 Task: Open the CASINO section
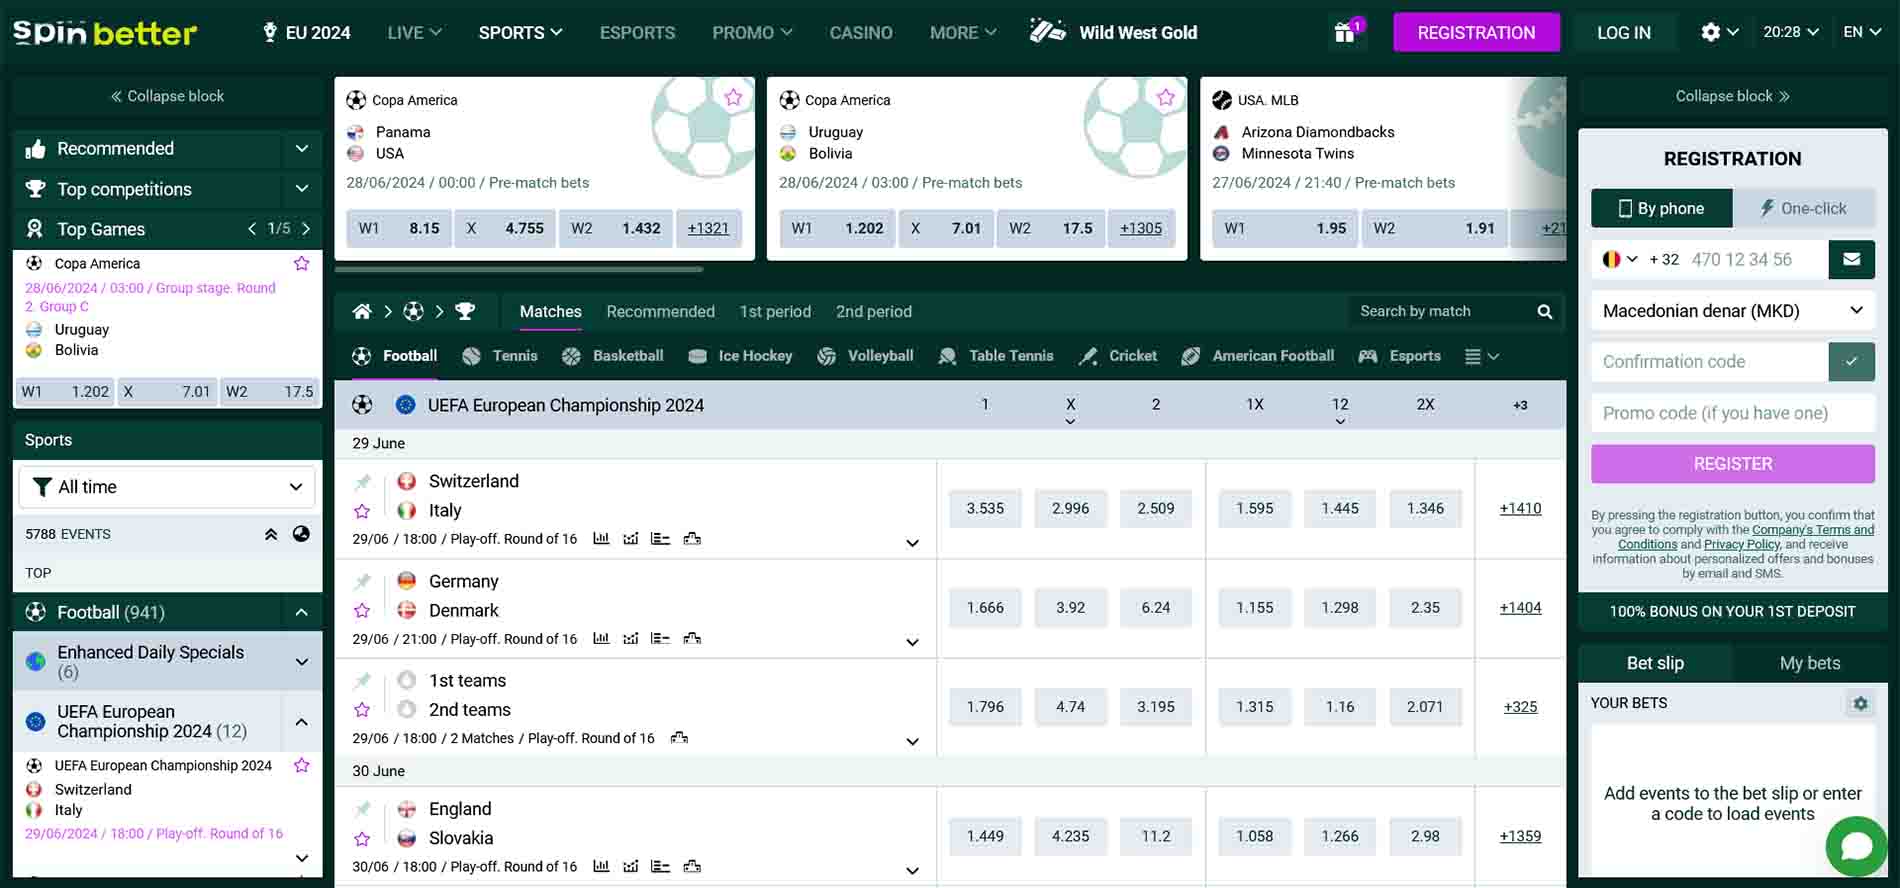click(861, 33)
